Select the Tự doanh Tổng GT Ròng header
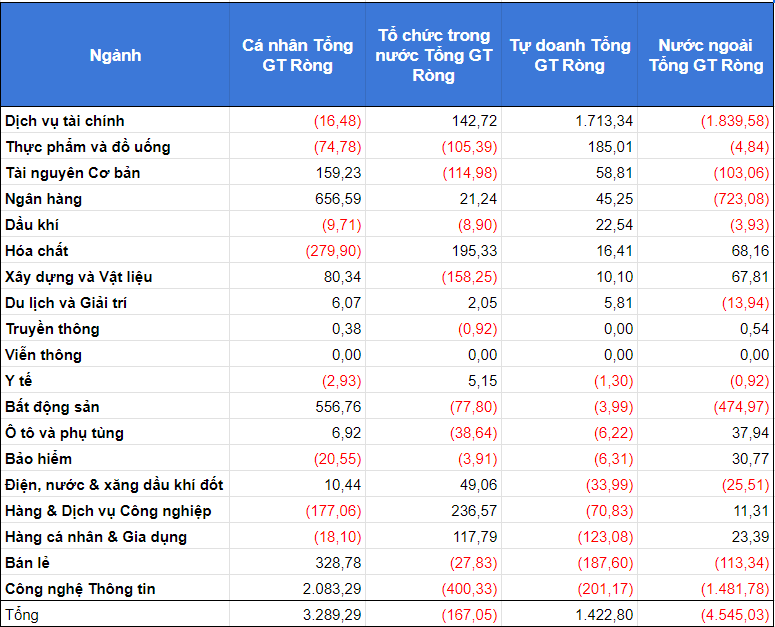The height and width of the screenshot is (627, 775). [570, 55]
